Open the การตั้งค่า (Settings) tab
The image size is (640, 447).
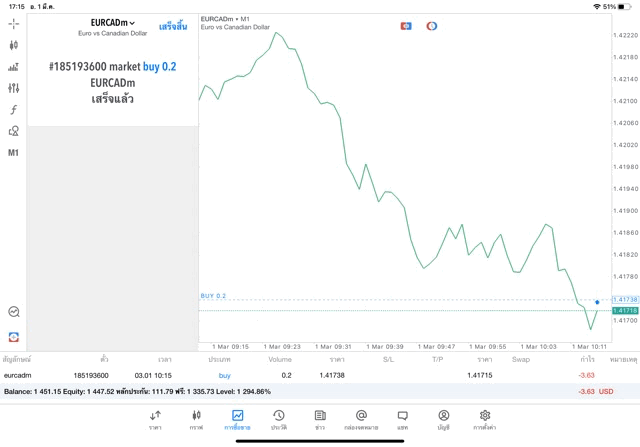(485, 420)
